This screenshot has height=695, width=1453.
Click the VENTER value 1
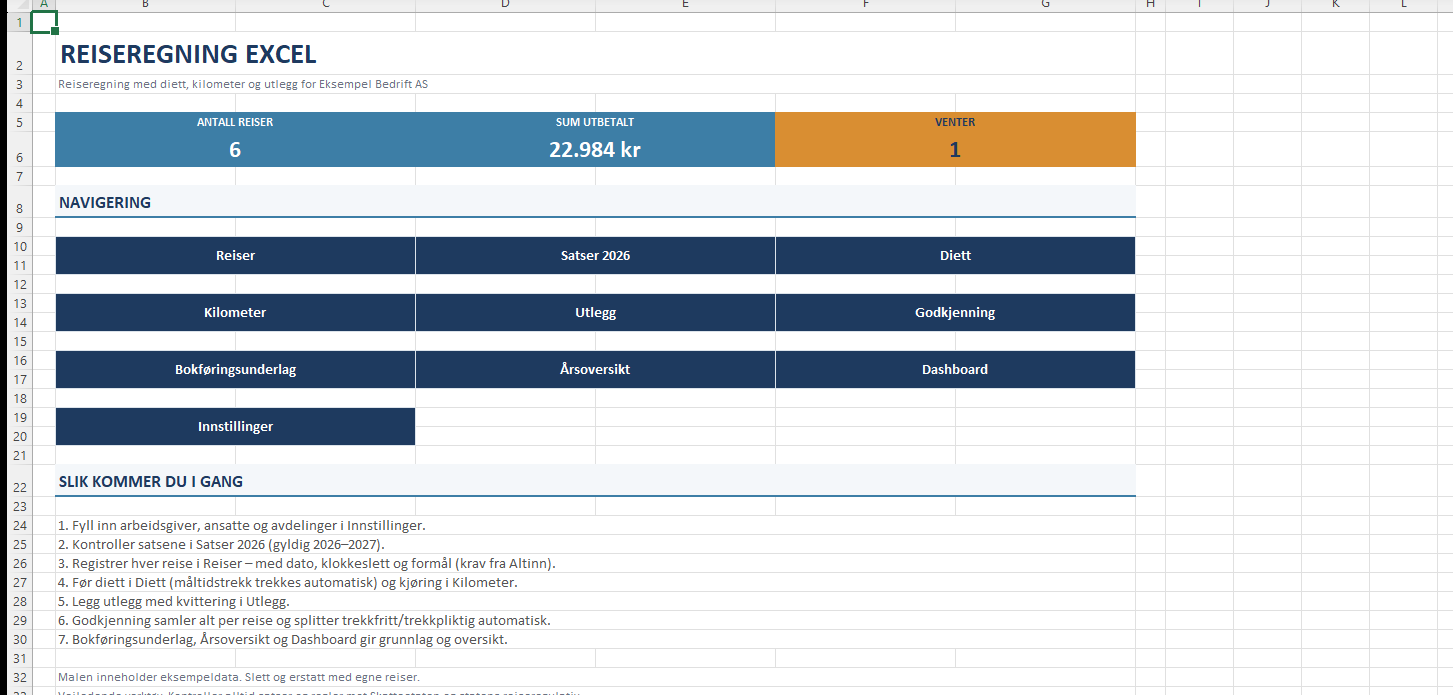[955, 150]
